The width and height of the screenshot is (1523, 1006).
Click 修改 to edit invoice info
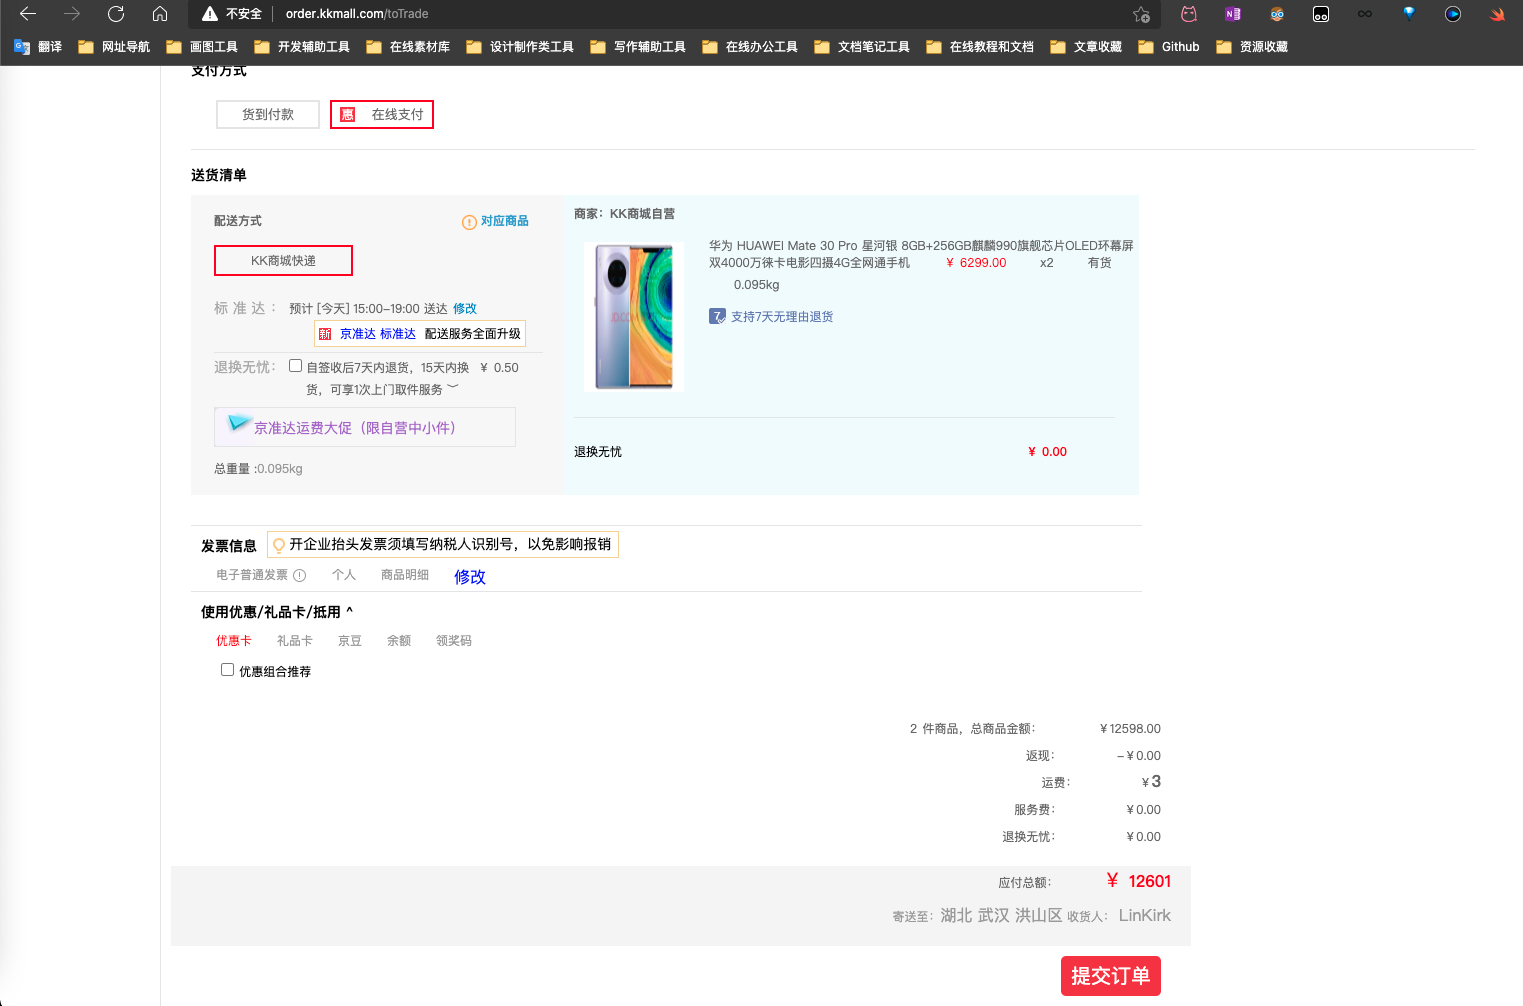[x=470, y=577]
